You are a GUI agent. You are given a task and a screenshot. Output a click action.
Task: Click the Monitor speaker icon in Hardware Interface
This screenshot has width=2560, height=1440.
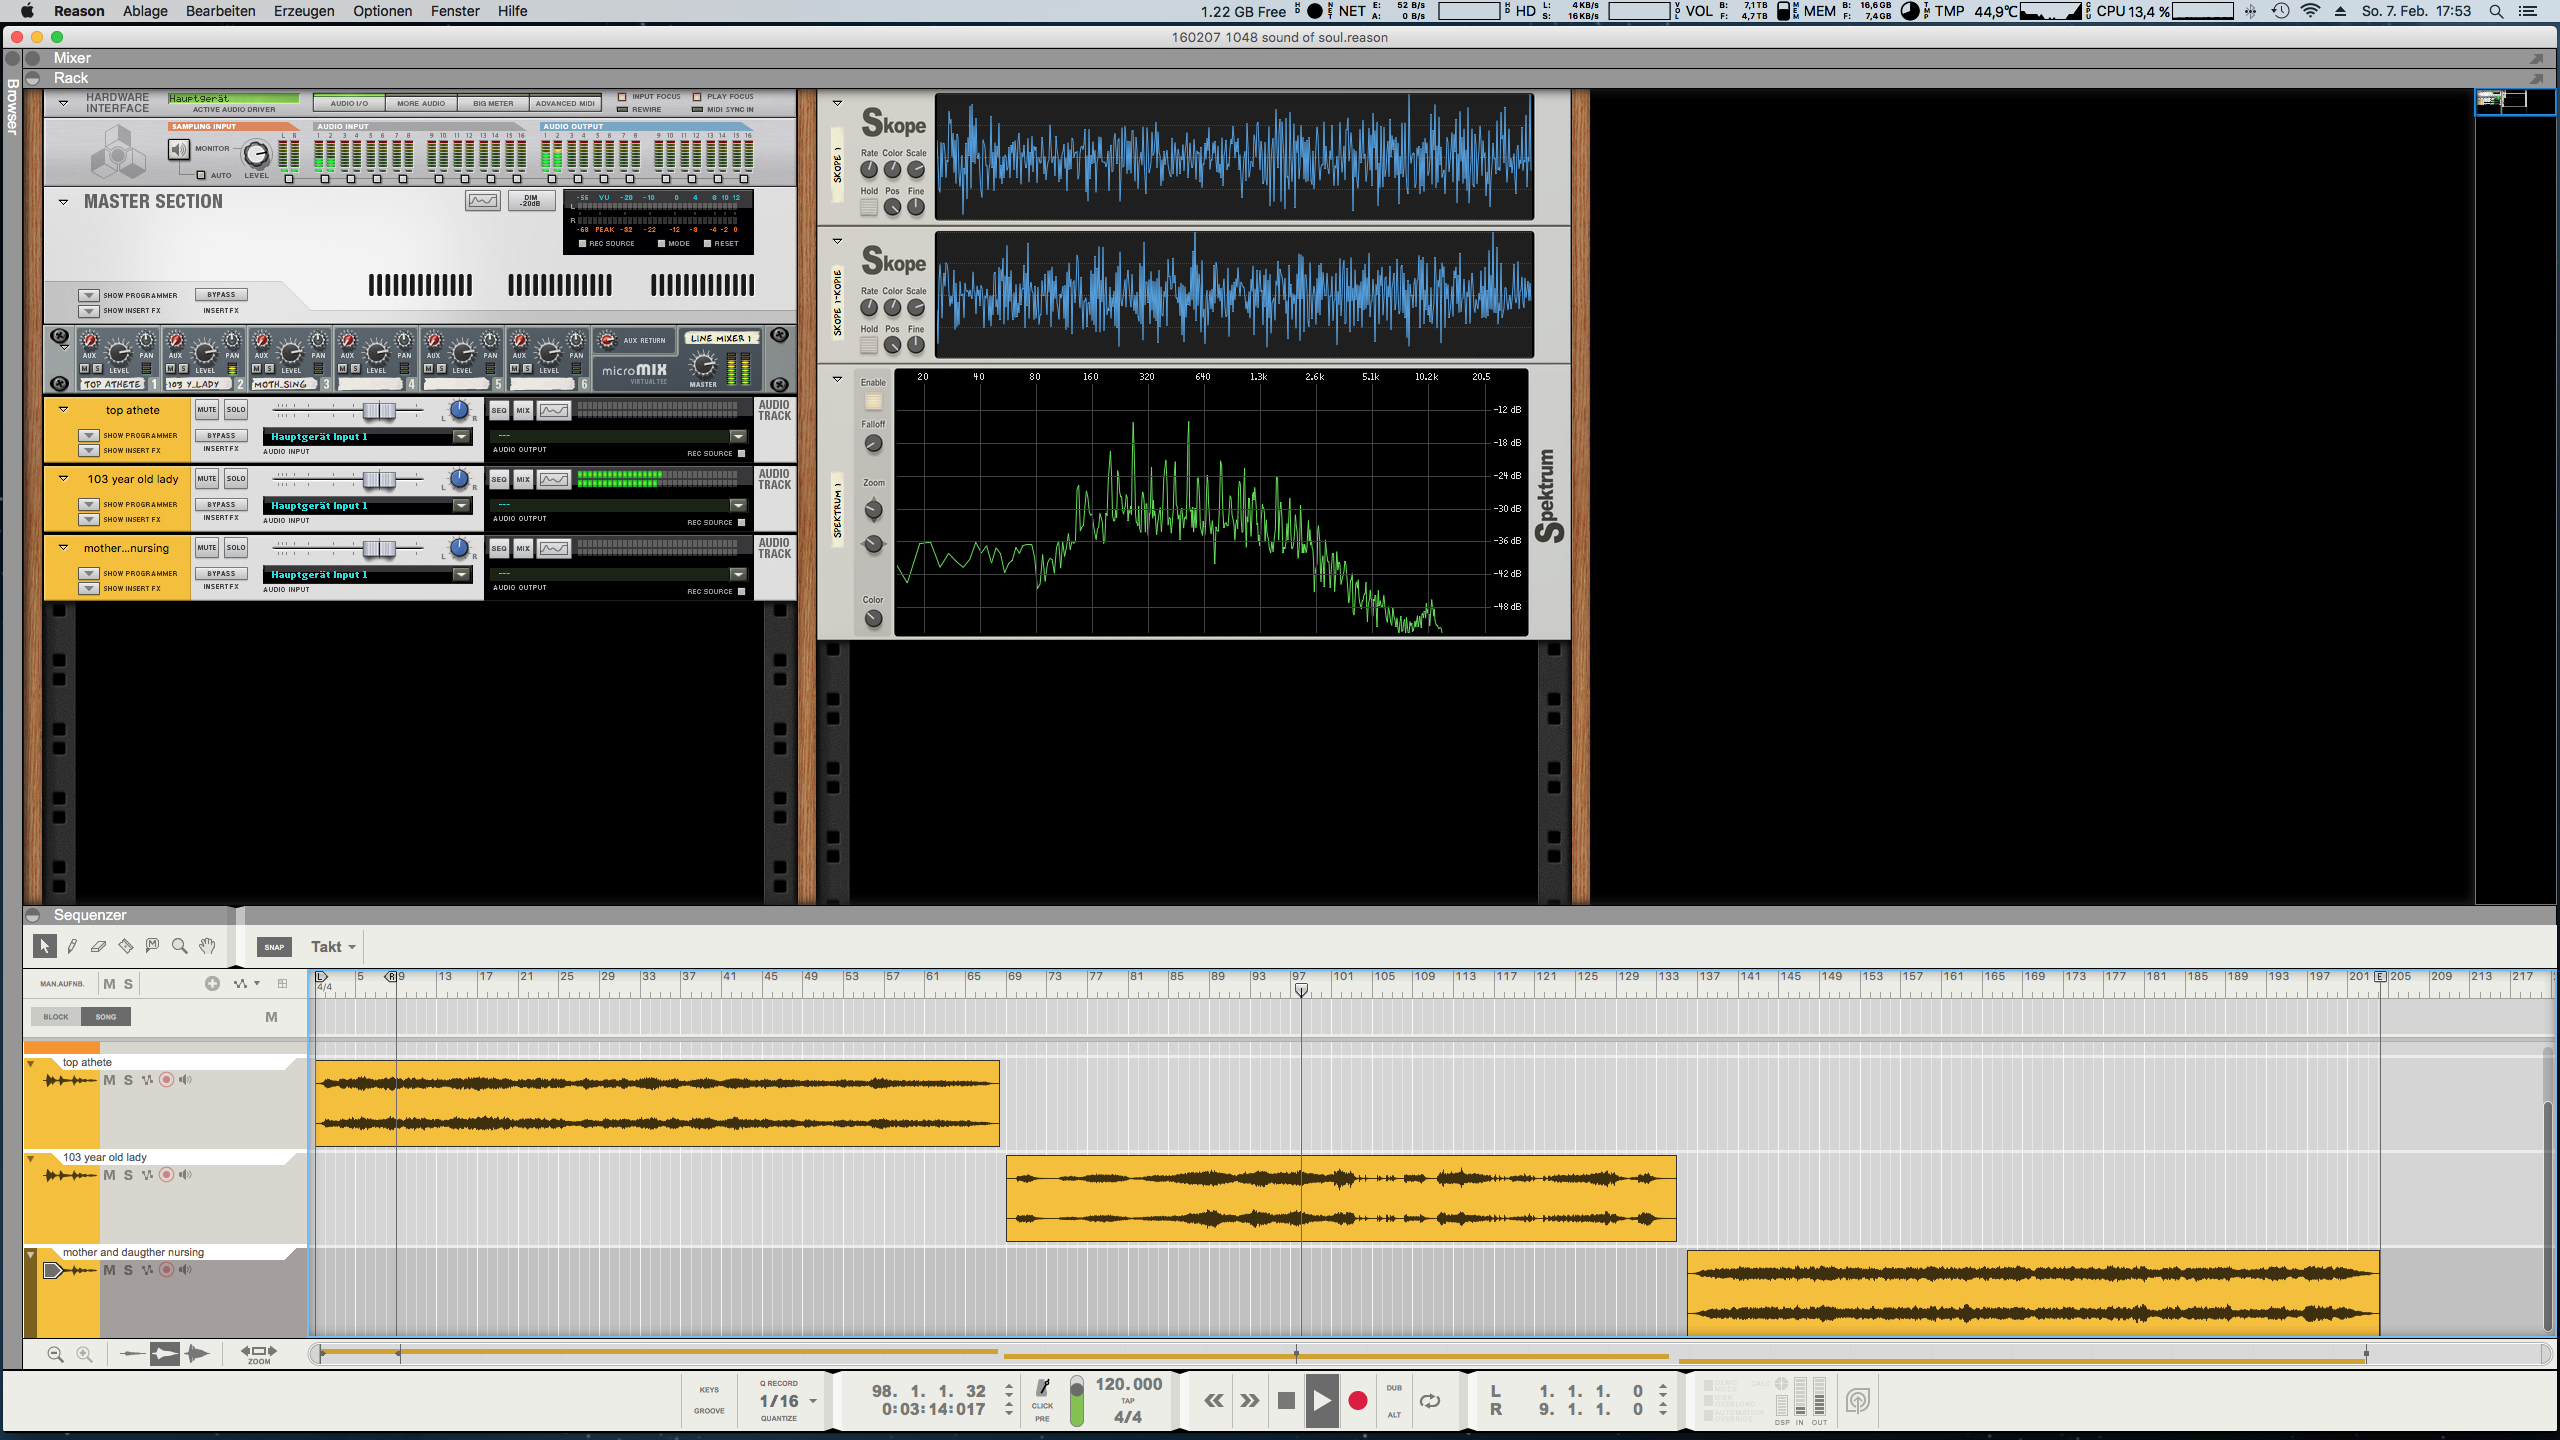coord(179,150)
